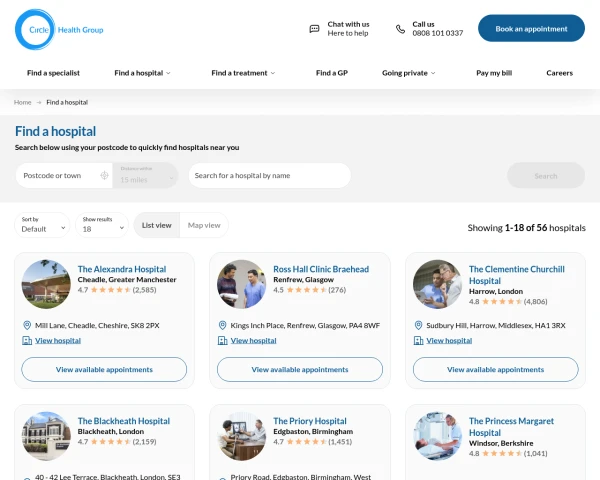The height and width of the screenshot is (480, 600).
Task: Click View hospital link for Clementine Churchill
Action: tap(449, 340)
